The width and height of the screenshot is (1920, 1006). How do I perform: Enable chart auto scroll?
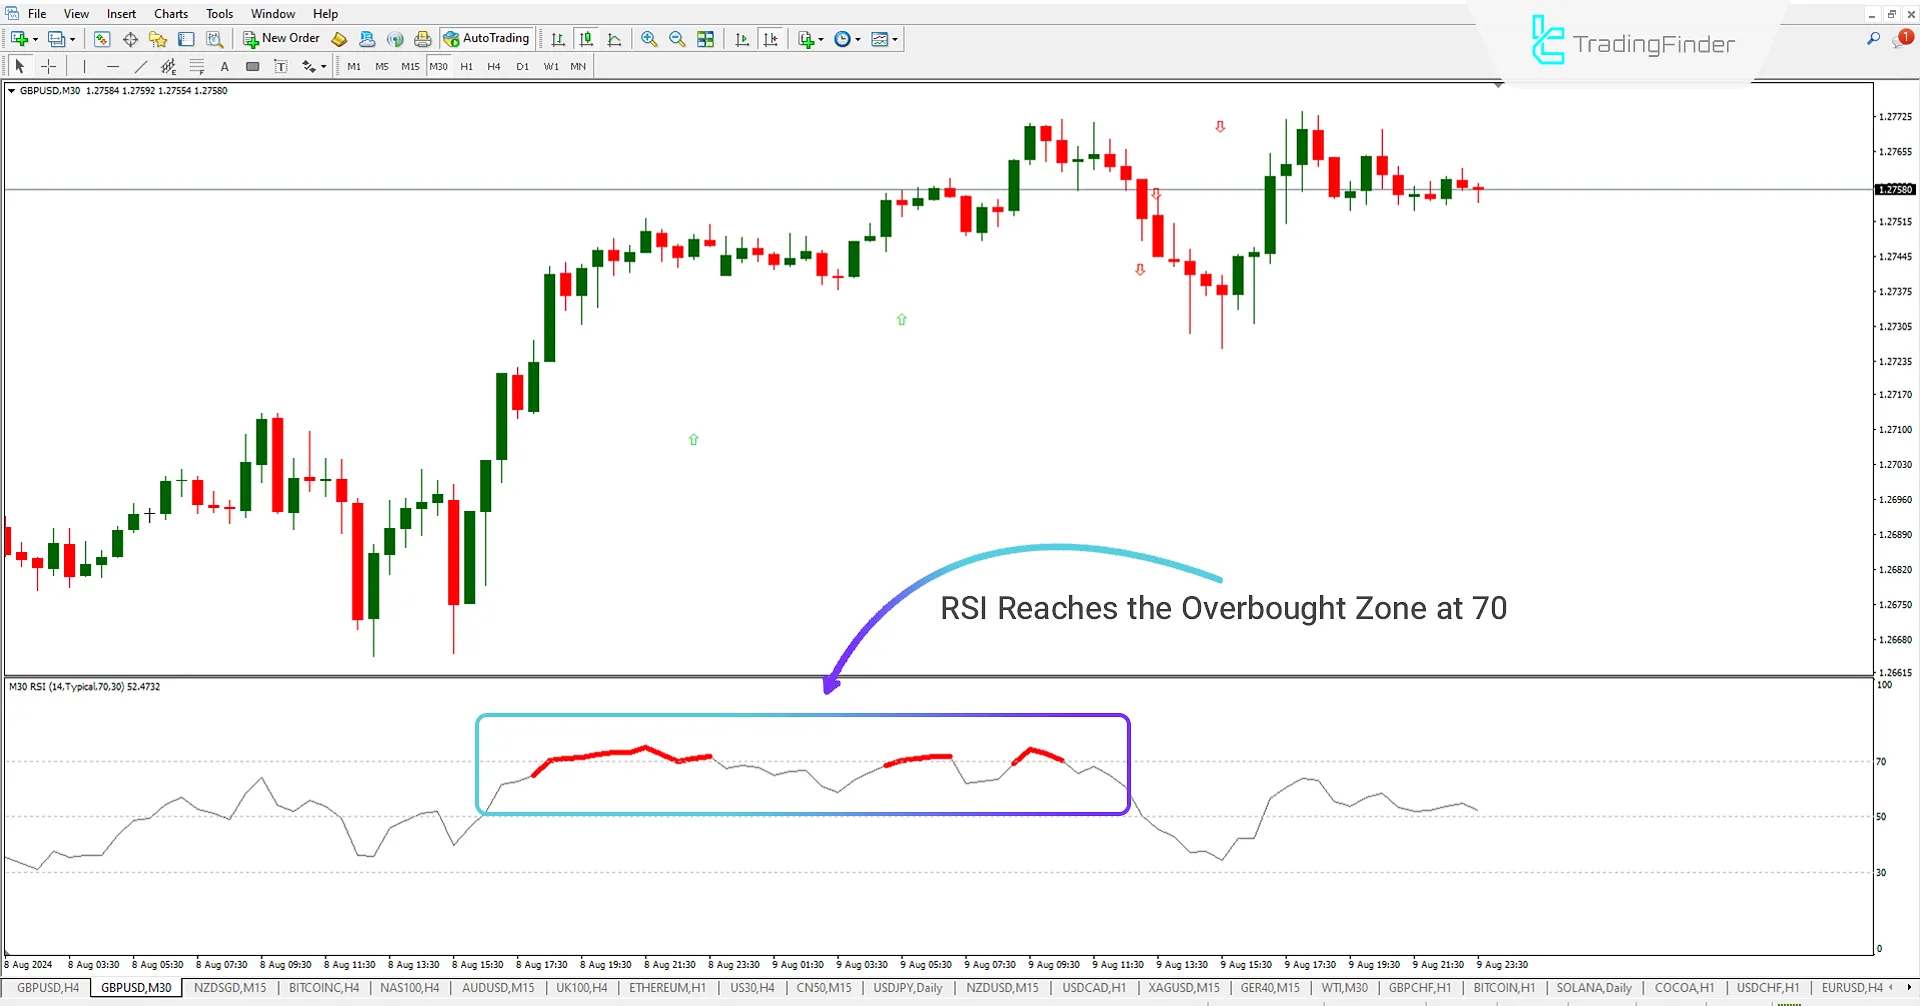(742, 39)
